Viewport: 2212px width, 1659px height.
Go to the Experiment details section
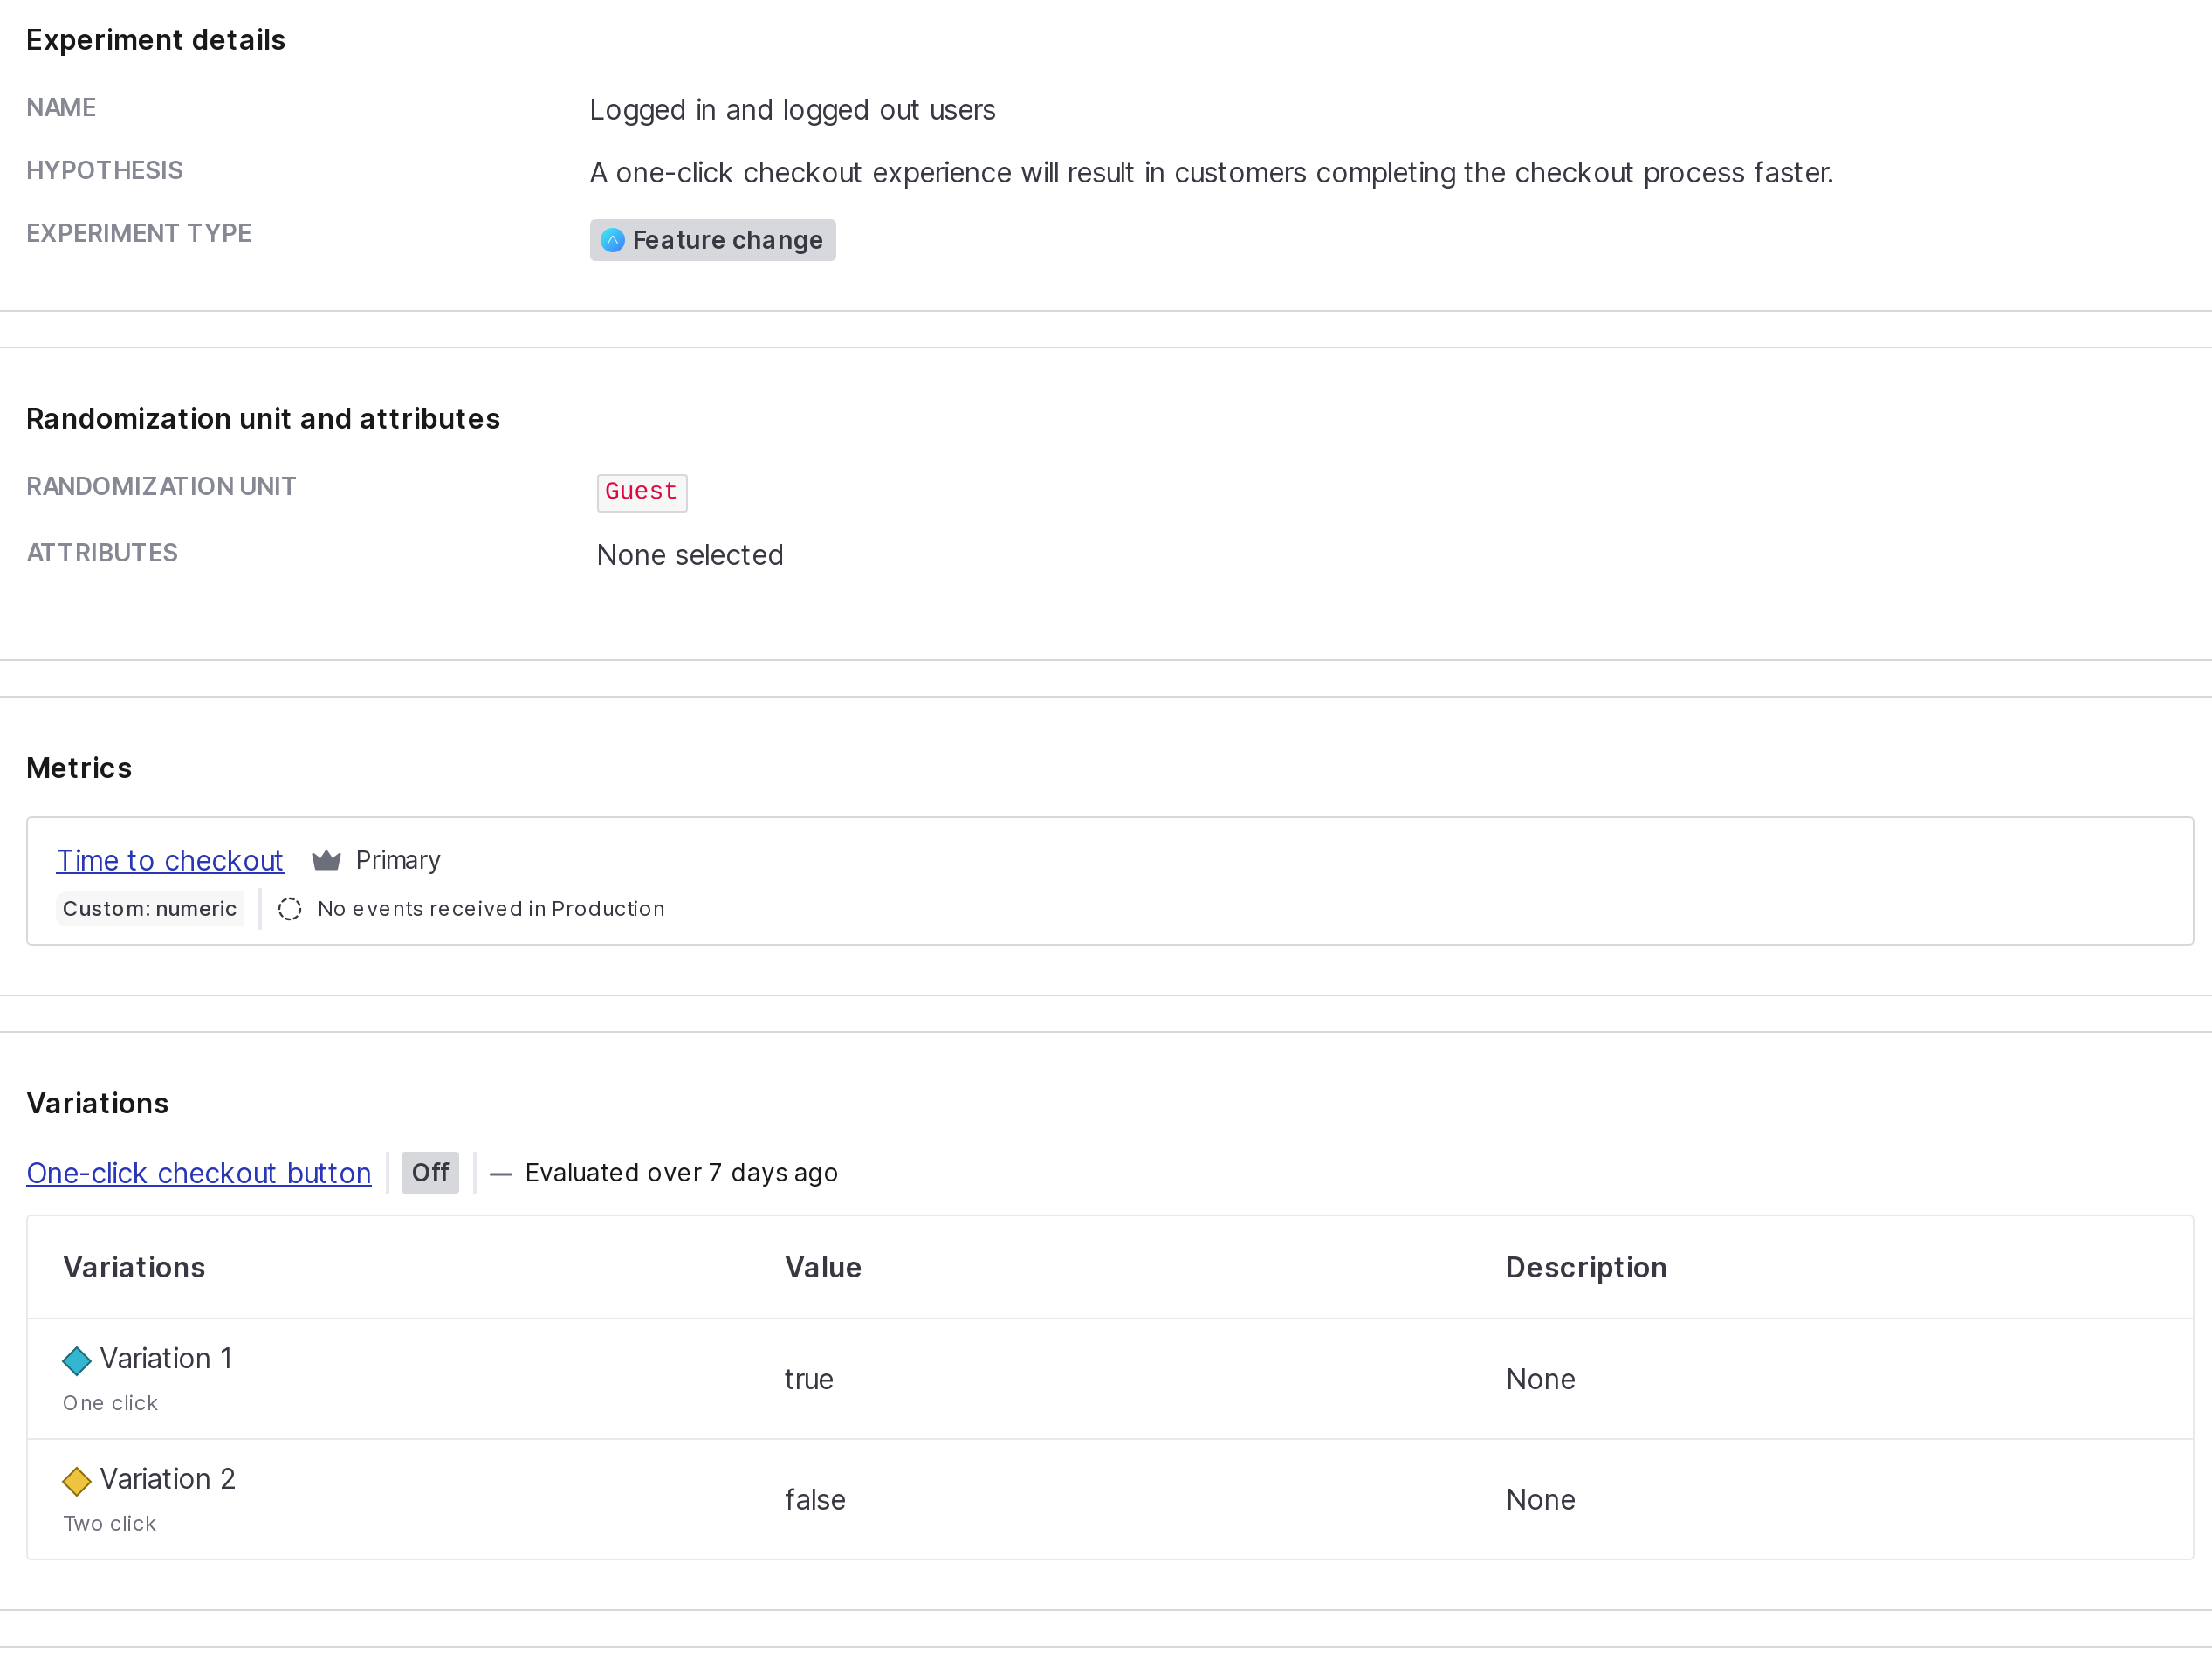[156, 40]
